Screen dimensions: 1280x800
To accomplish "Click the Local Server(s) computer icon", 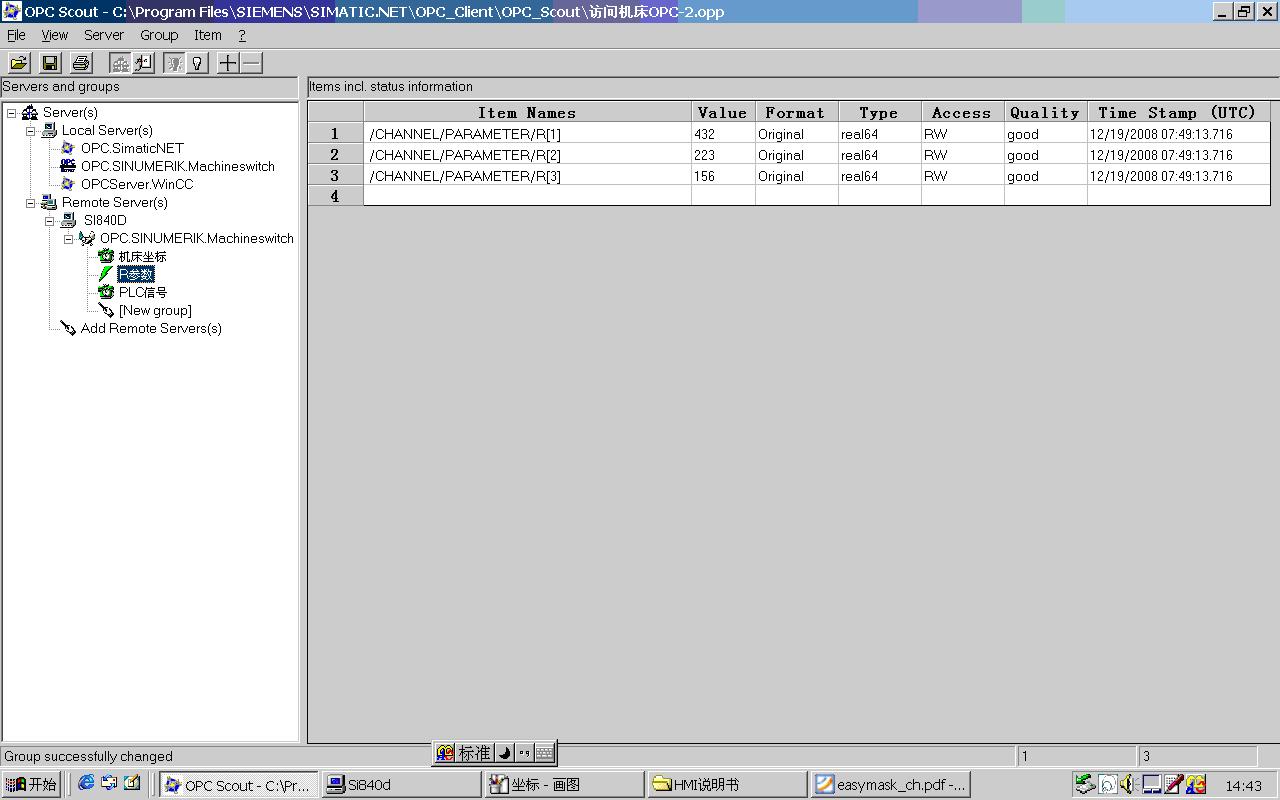I will pos(49,131).
